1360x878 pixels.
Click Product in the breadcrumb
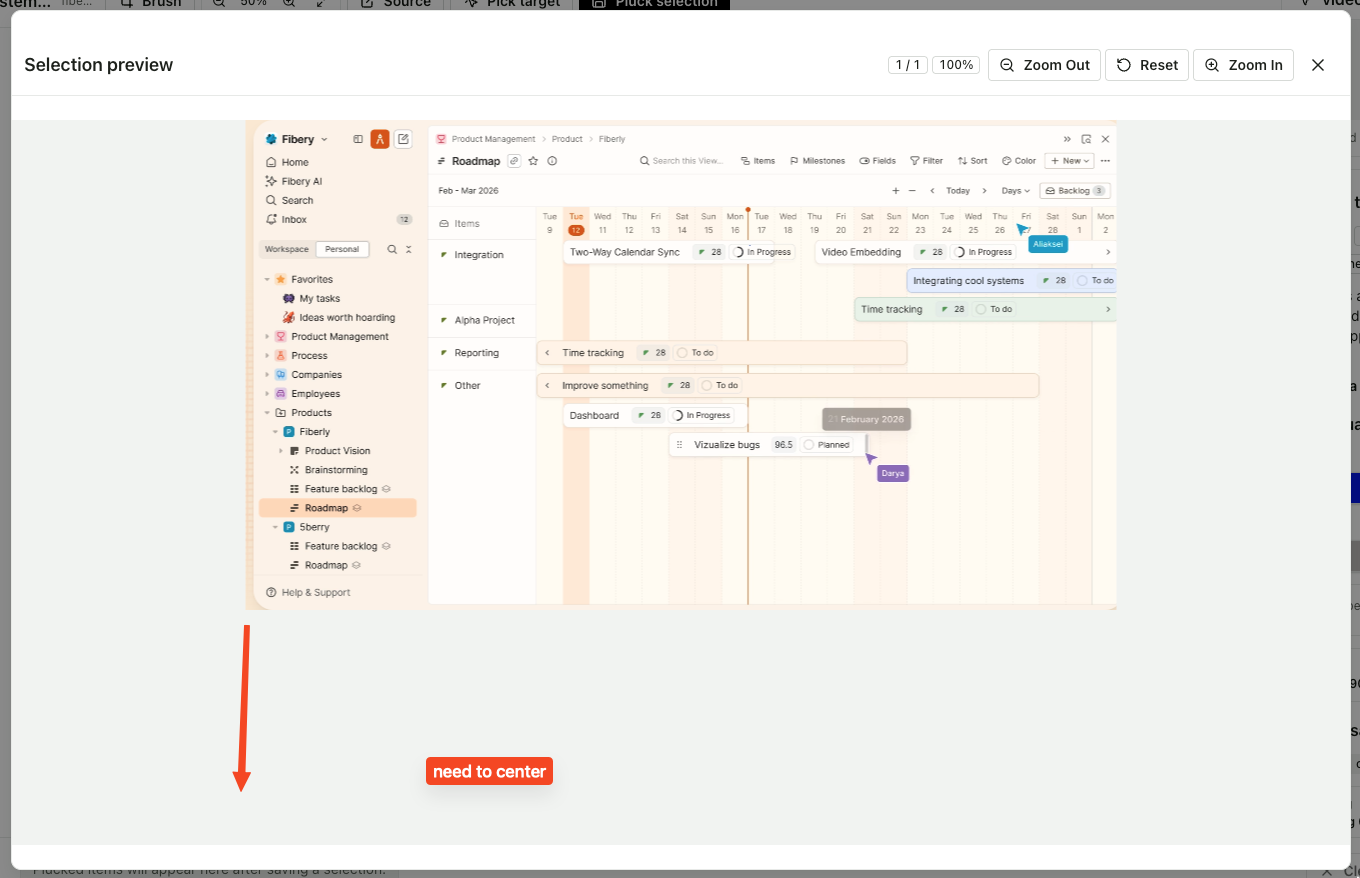coord(567,139)
